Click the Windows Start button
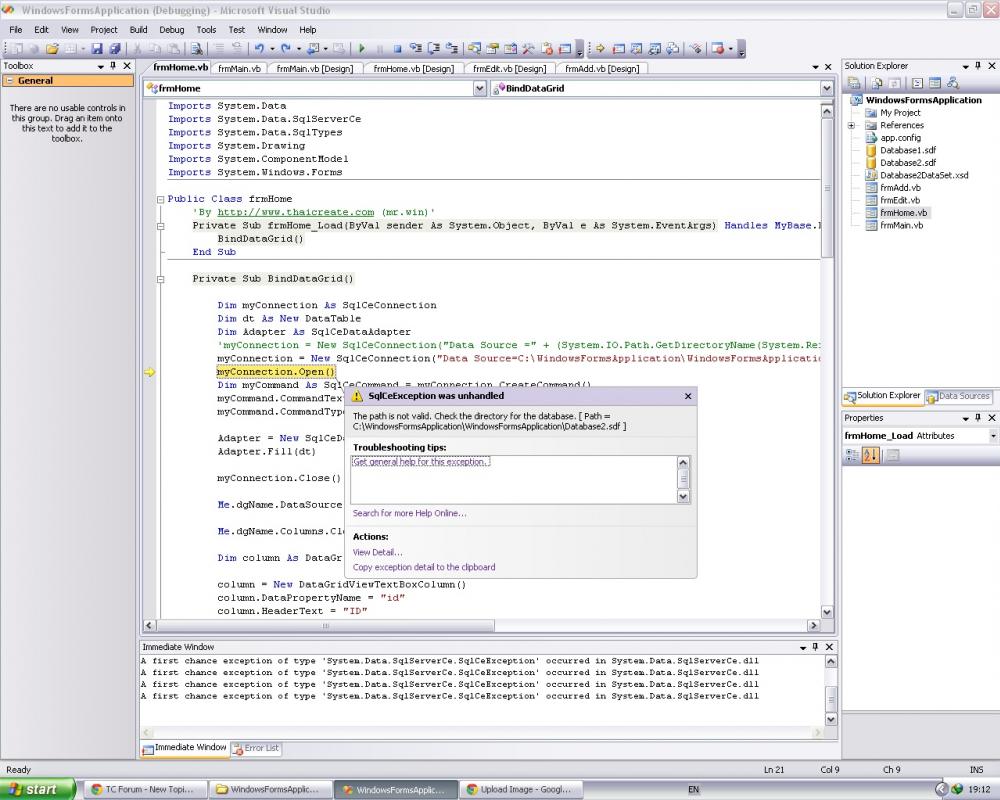 pos(38,789)
